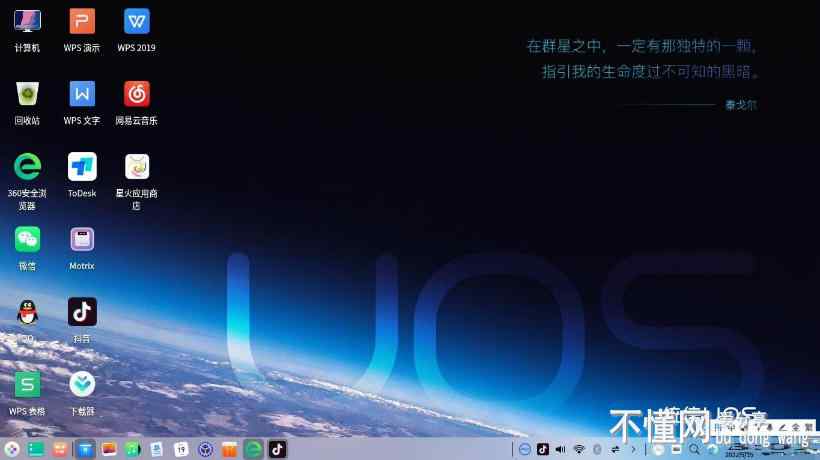Launch 360安全浏览器 desktop icon
This screenshot has height=460, width=820.
[x=27, y=167]
